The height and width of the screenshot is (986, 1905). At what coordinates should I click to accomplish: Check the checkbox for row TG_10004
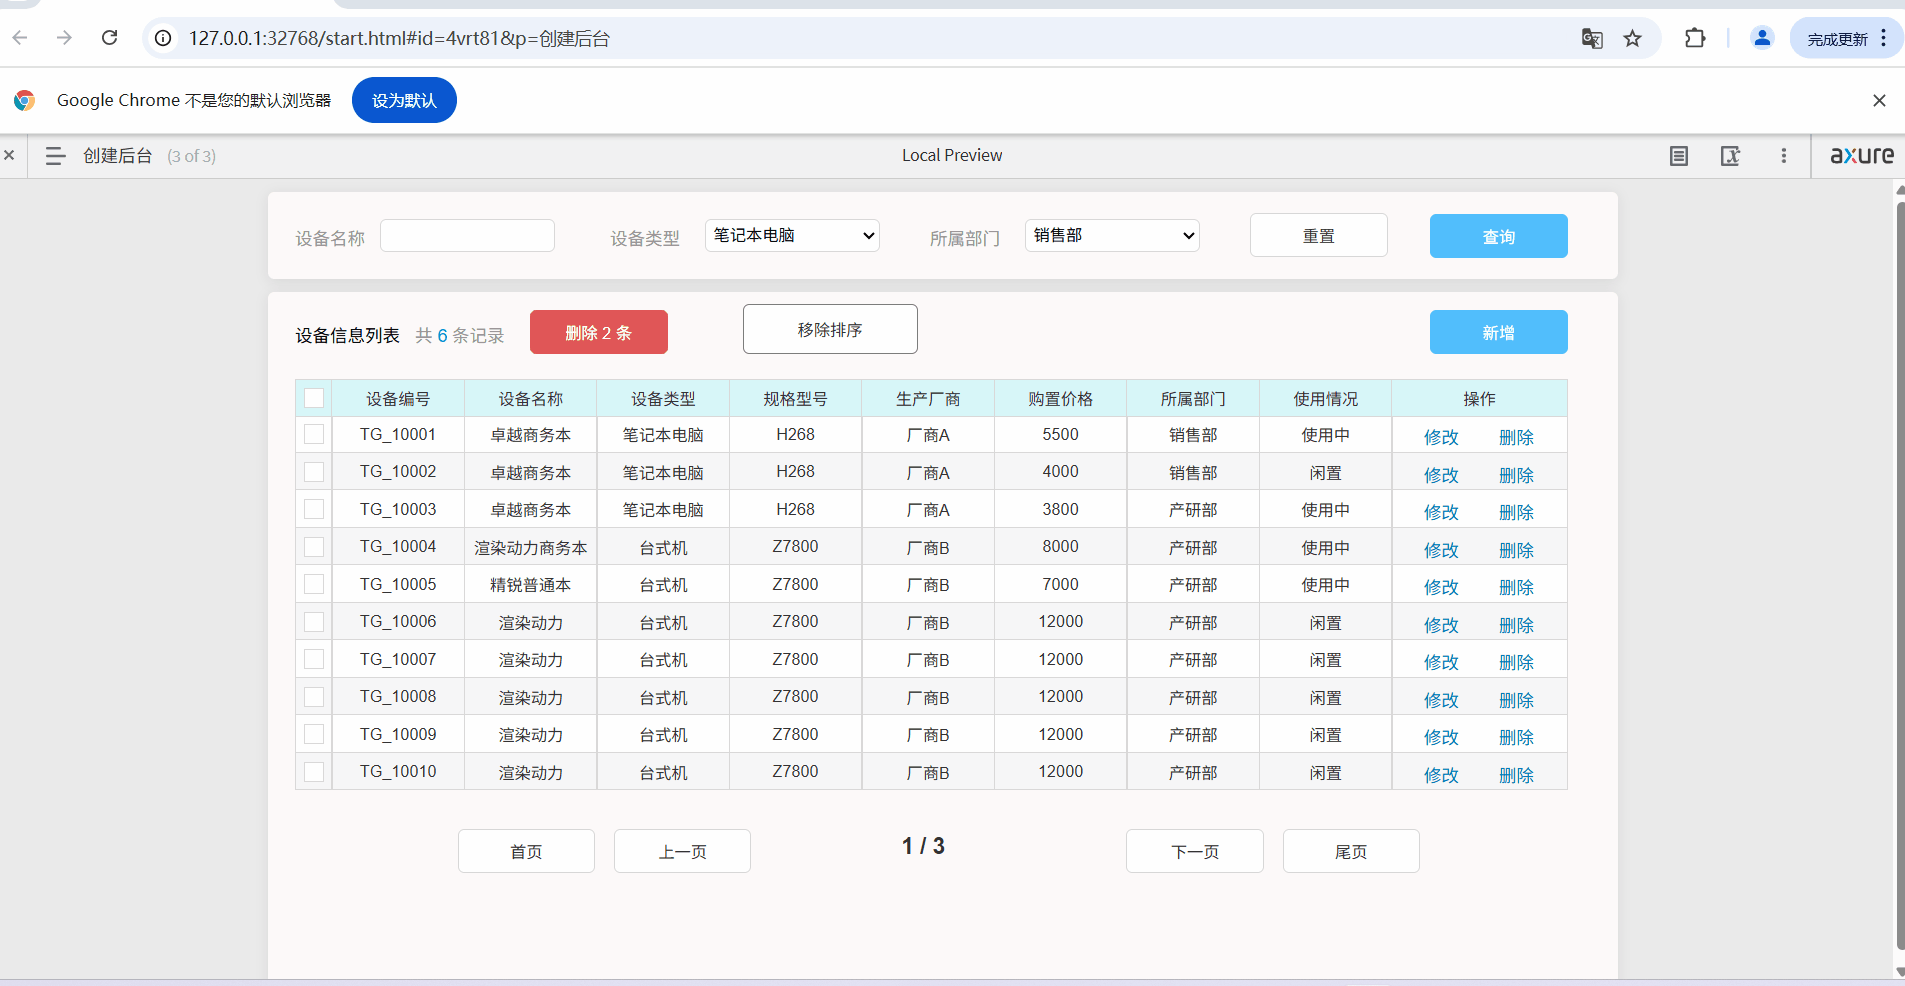coord(313,546)
